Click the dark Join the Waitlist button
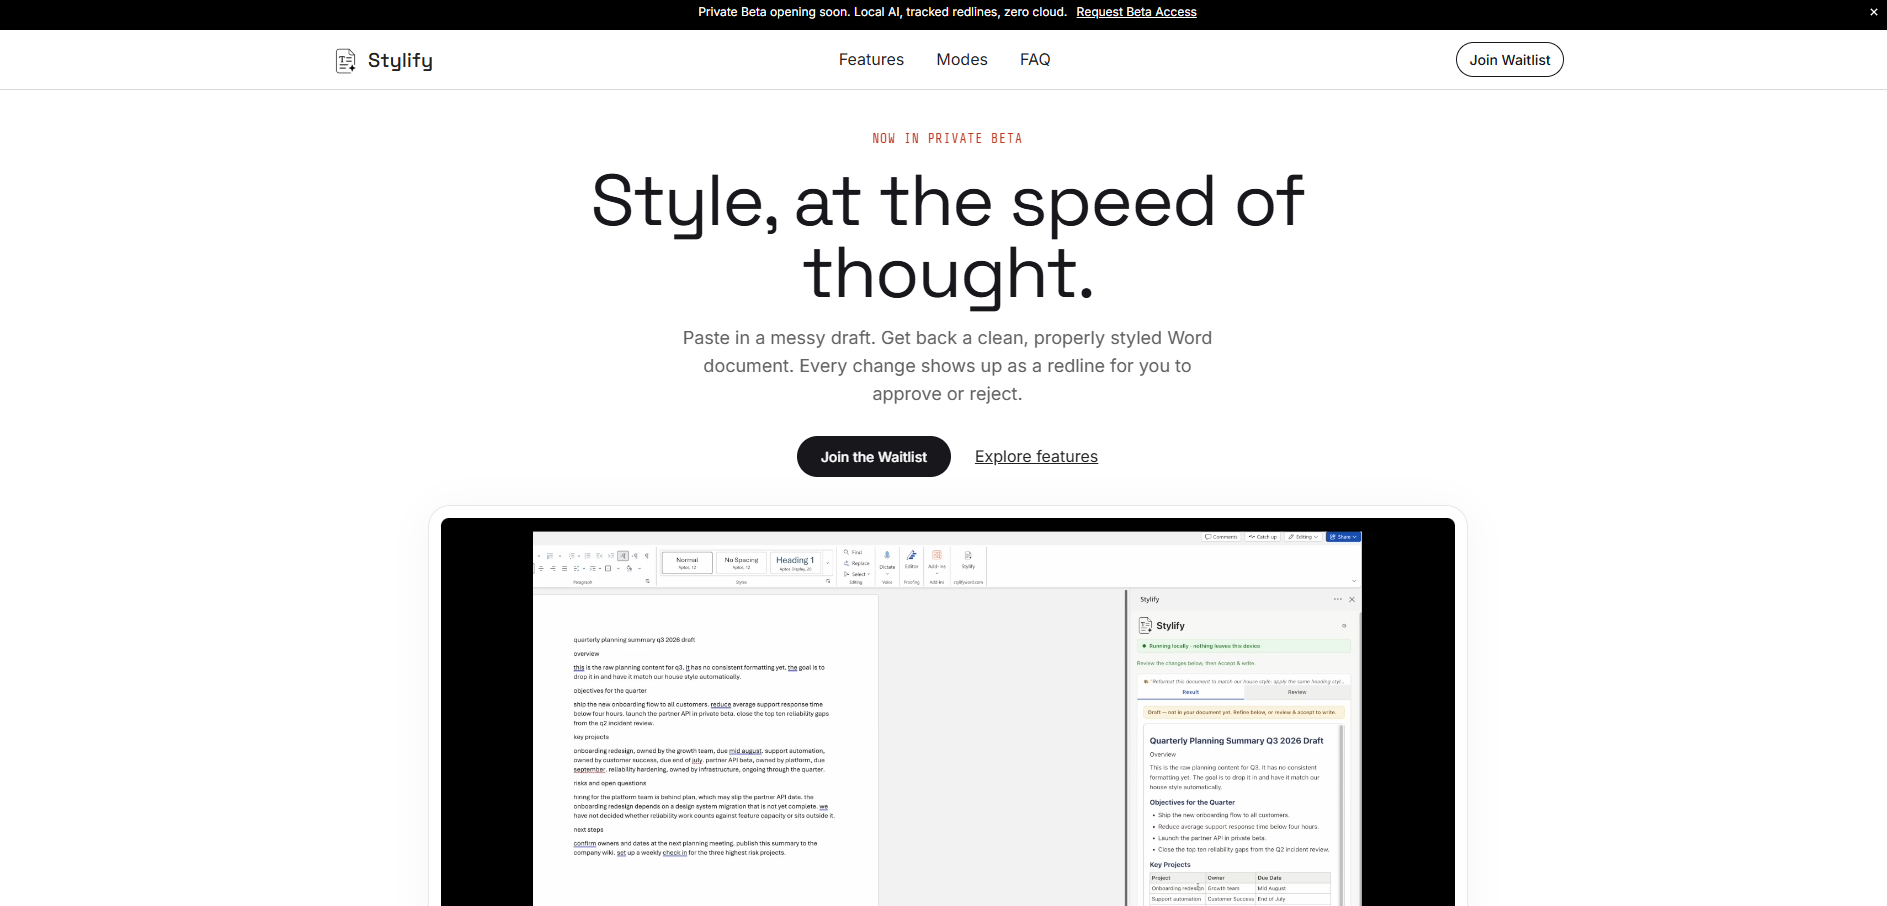The image size is (1887, 906). pos(874,456)
